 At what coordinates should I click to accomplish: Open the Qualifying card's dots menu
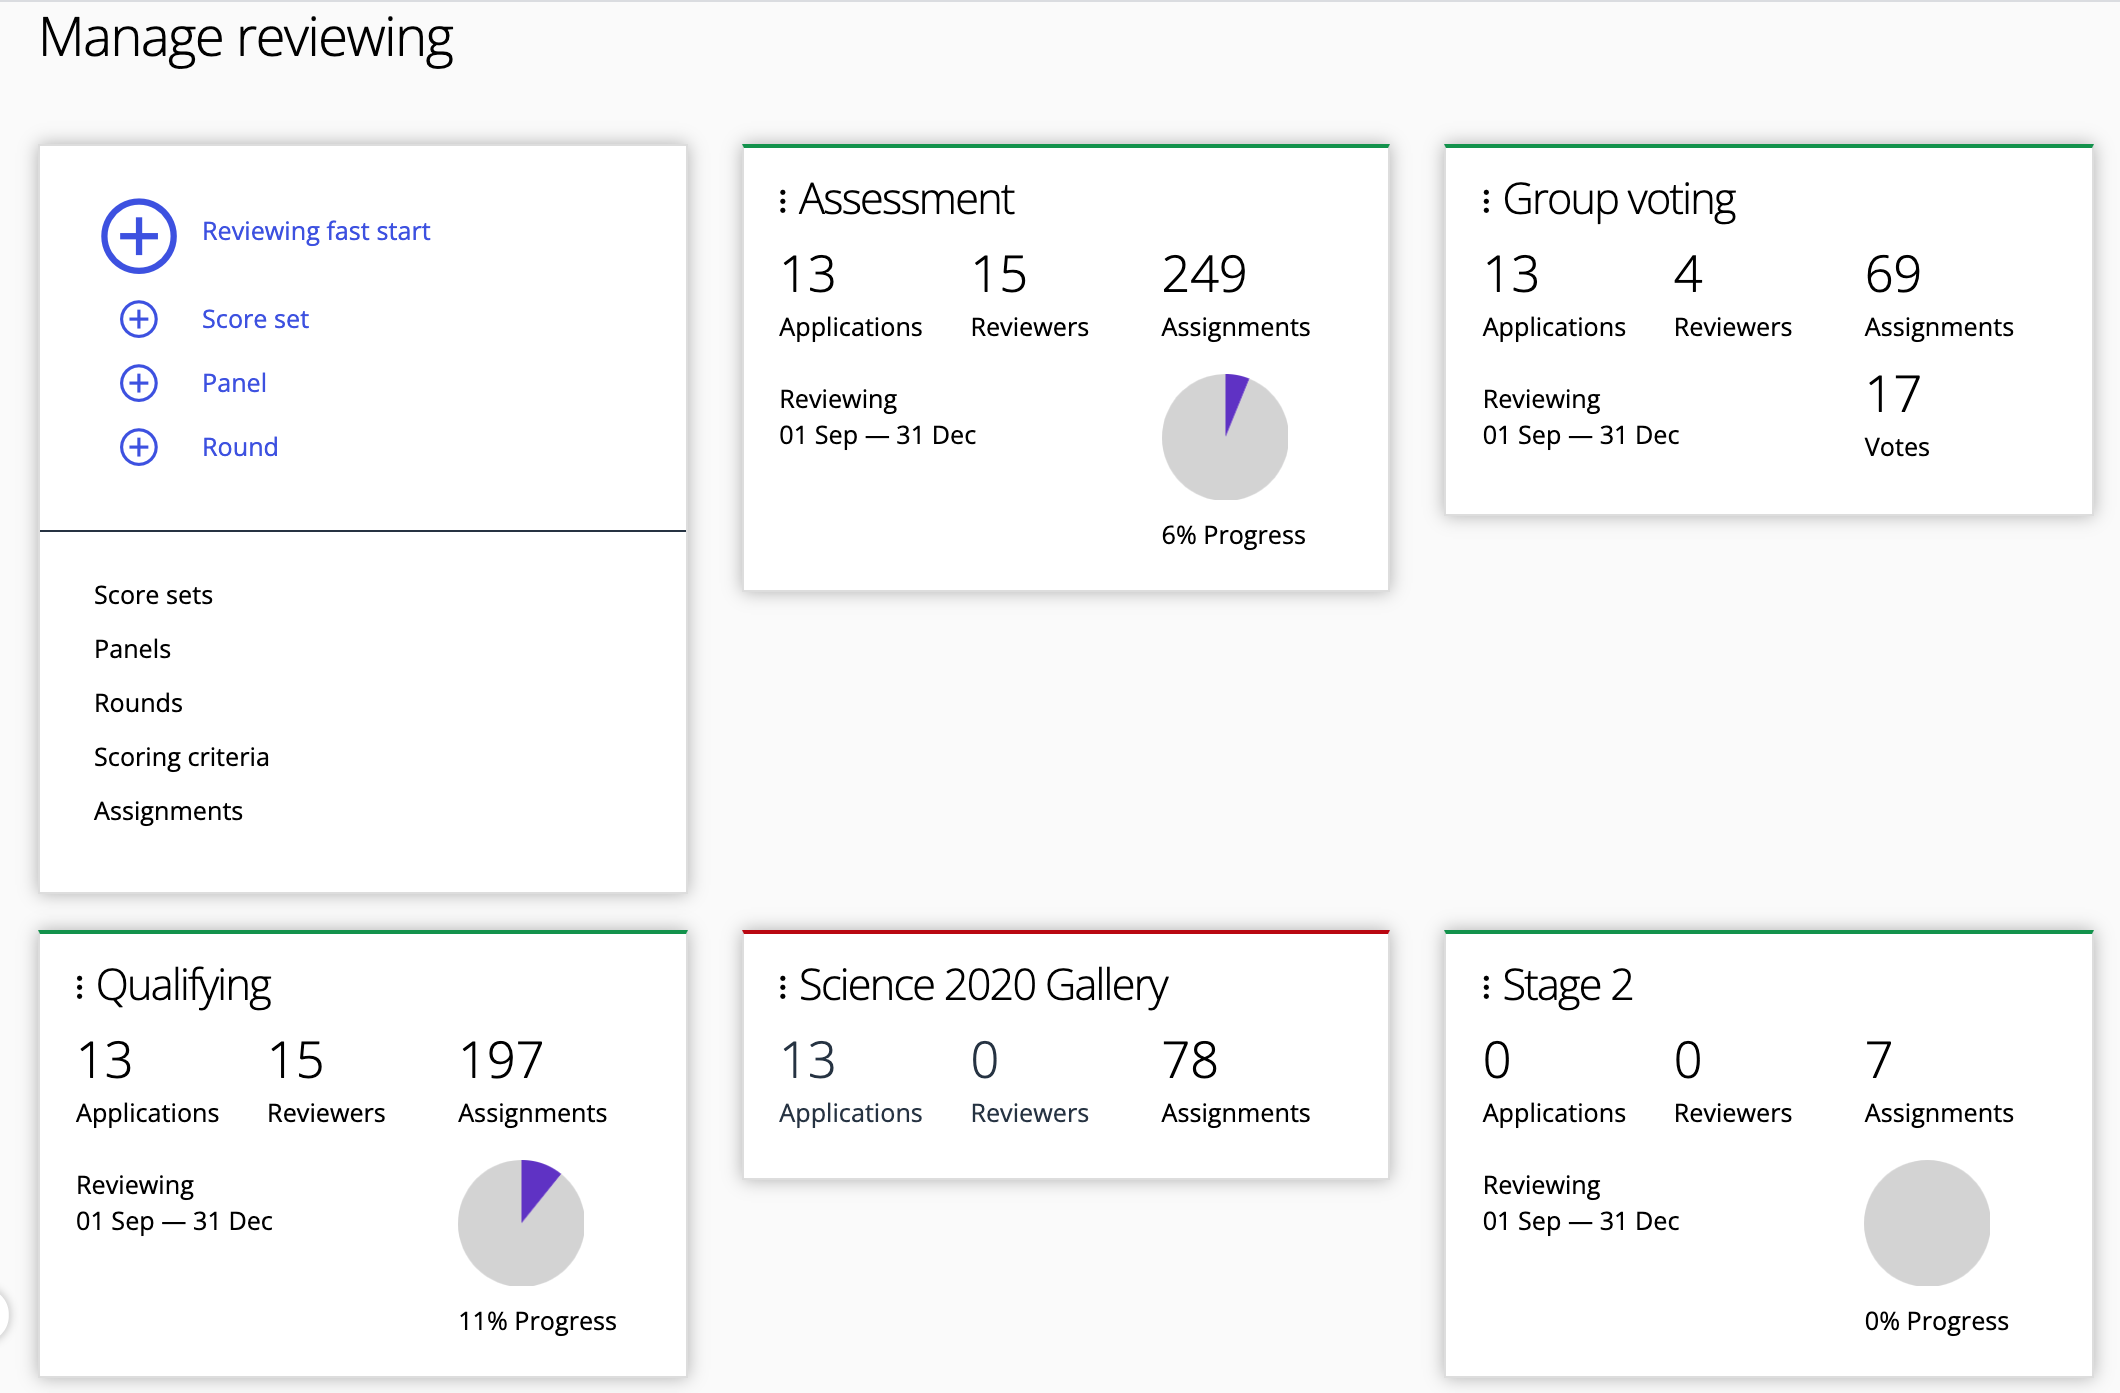click(80, 987)
